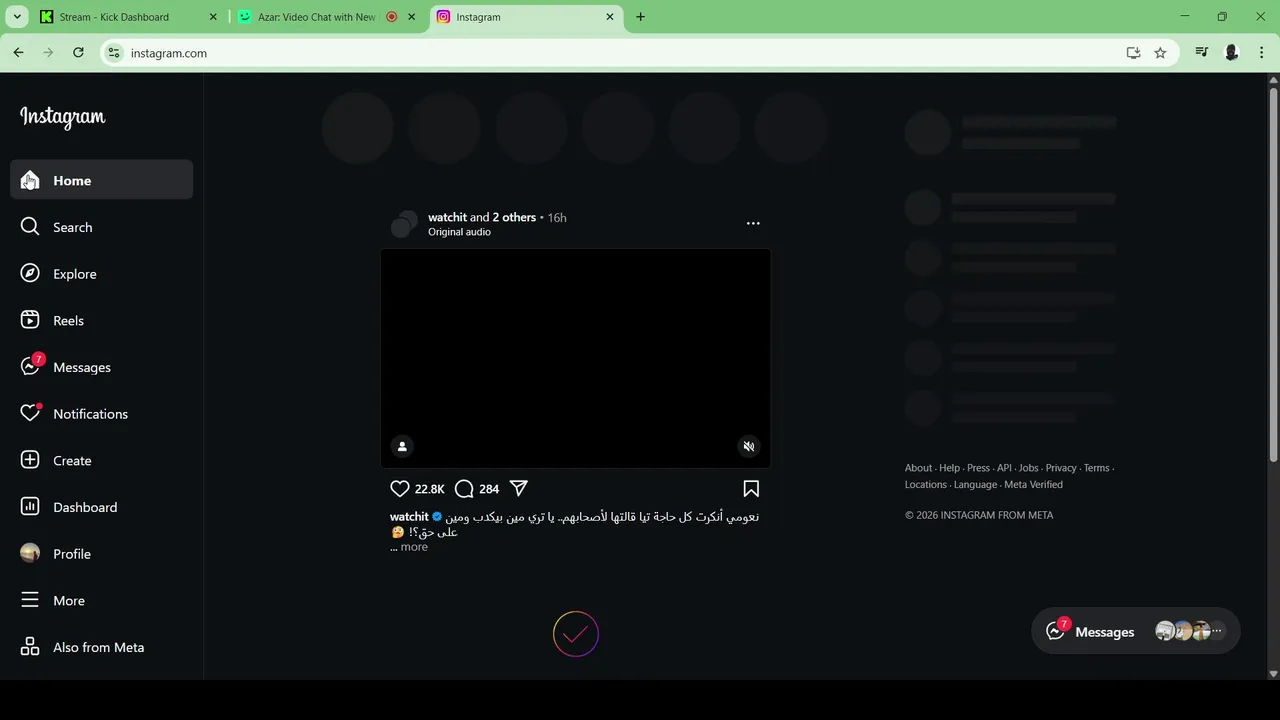Click the Create plus icon
The image size is (1280, 720).
(x=30, y=460)
